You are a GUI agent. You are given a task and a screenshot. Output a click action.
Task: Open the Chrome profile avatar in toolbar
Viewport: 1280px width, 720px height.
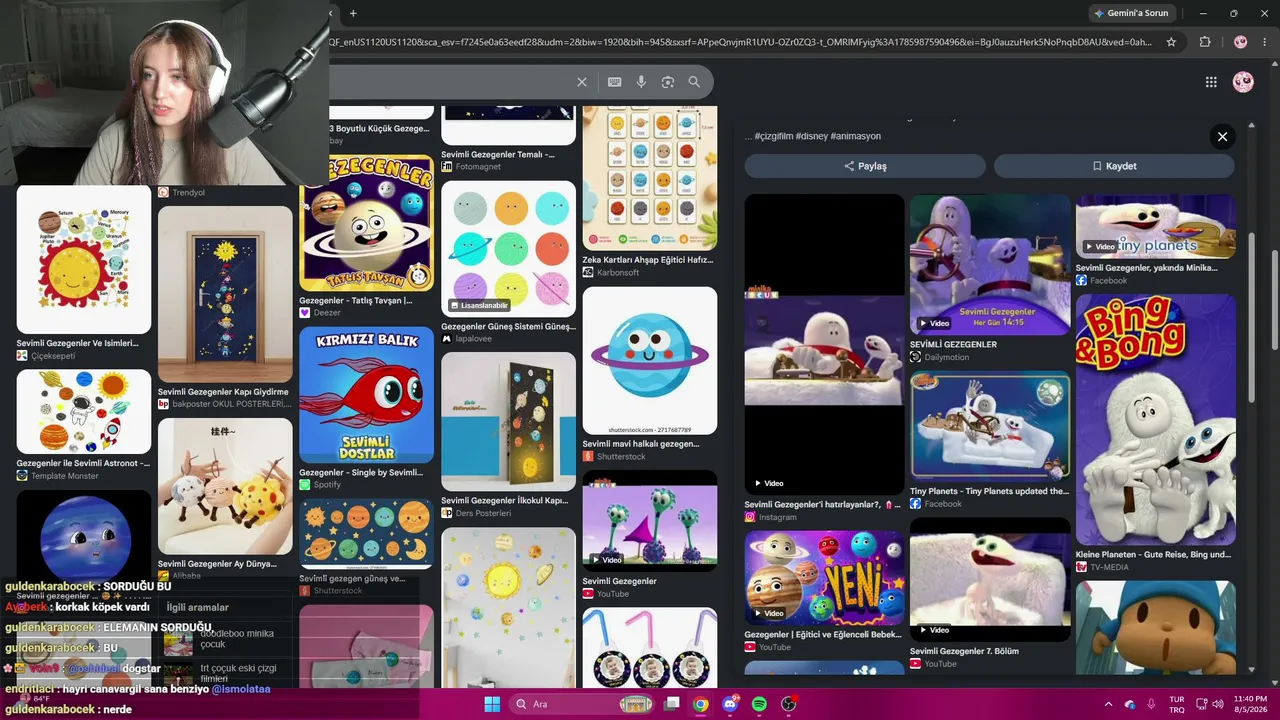click(1240, 42)
